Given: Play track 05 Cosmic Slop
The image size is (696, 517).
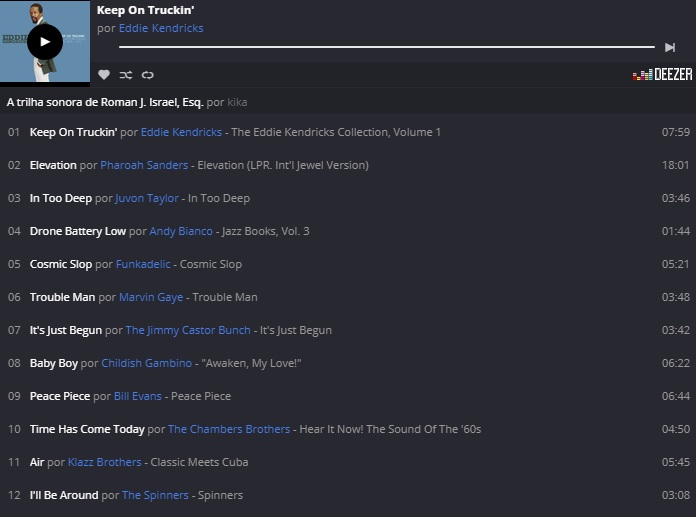Looking at the screenshot, I should 61,264.
